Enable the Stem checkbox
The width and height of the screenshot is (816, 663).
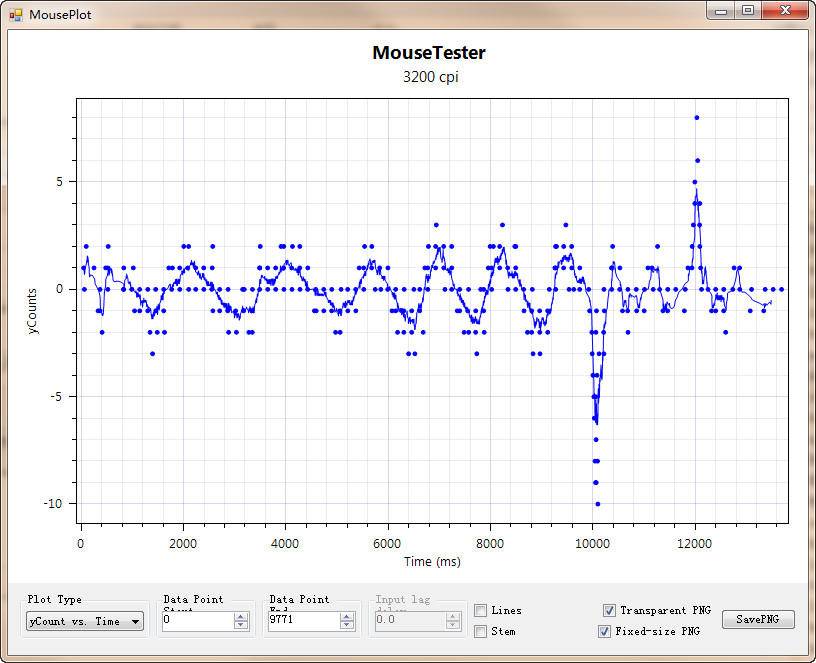click(x=481, y=631)
